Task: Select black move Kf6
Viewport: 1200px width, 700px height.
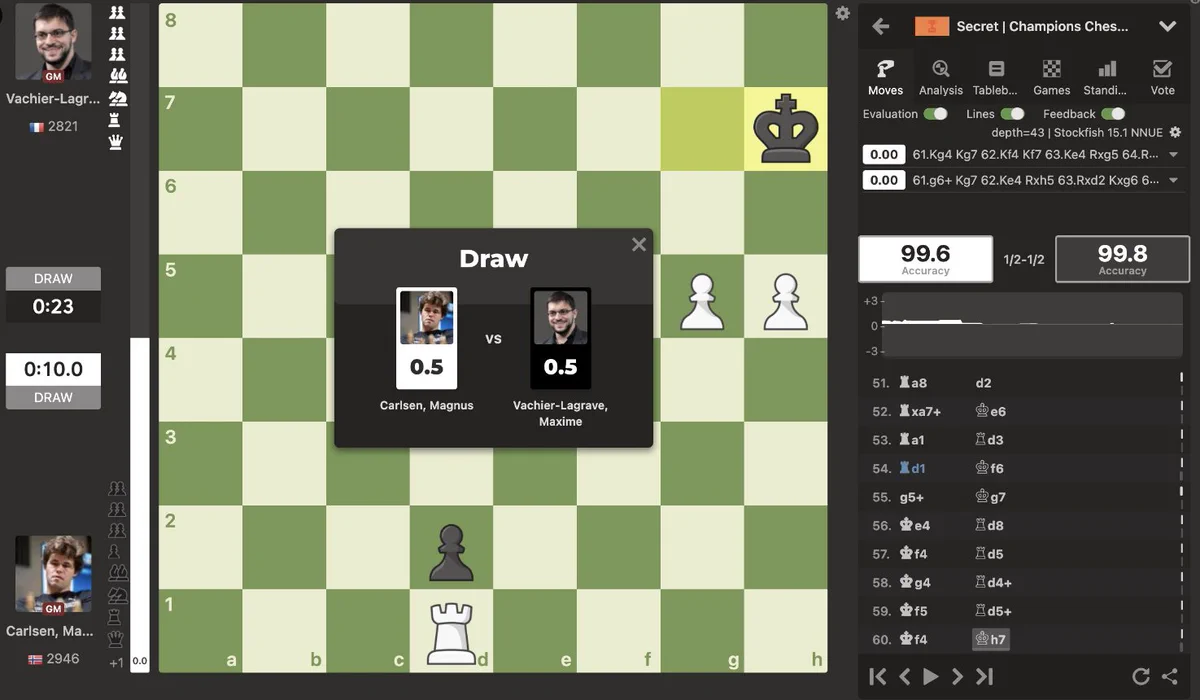Action: pyautogui.click(x=990, y=468)
